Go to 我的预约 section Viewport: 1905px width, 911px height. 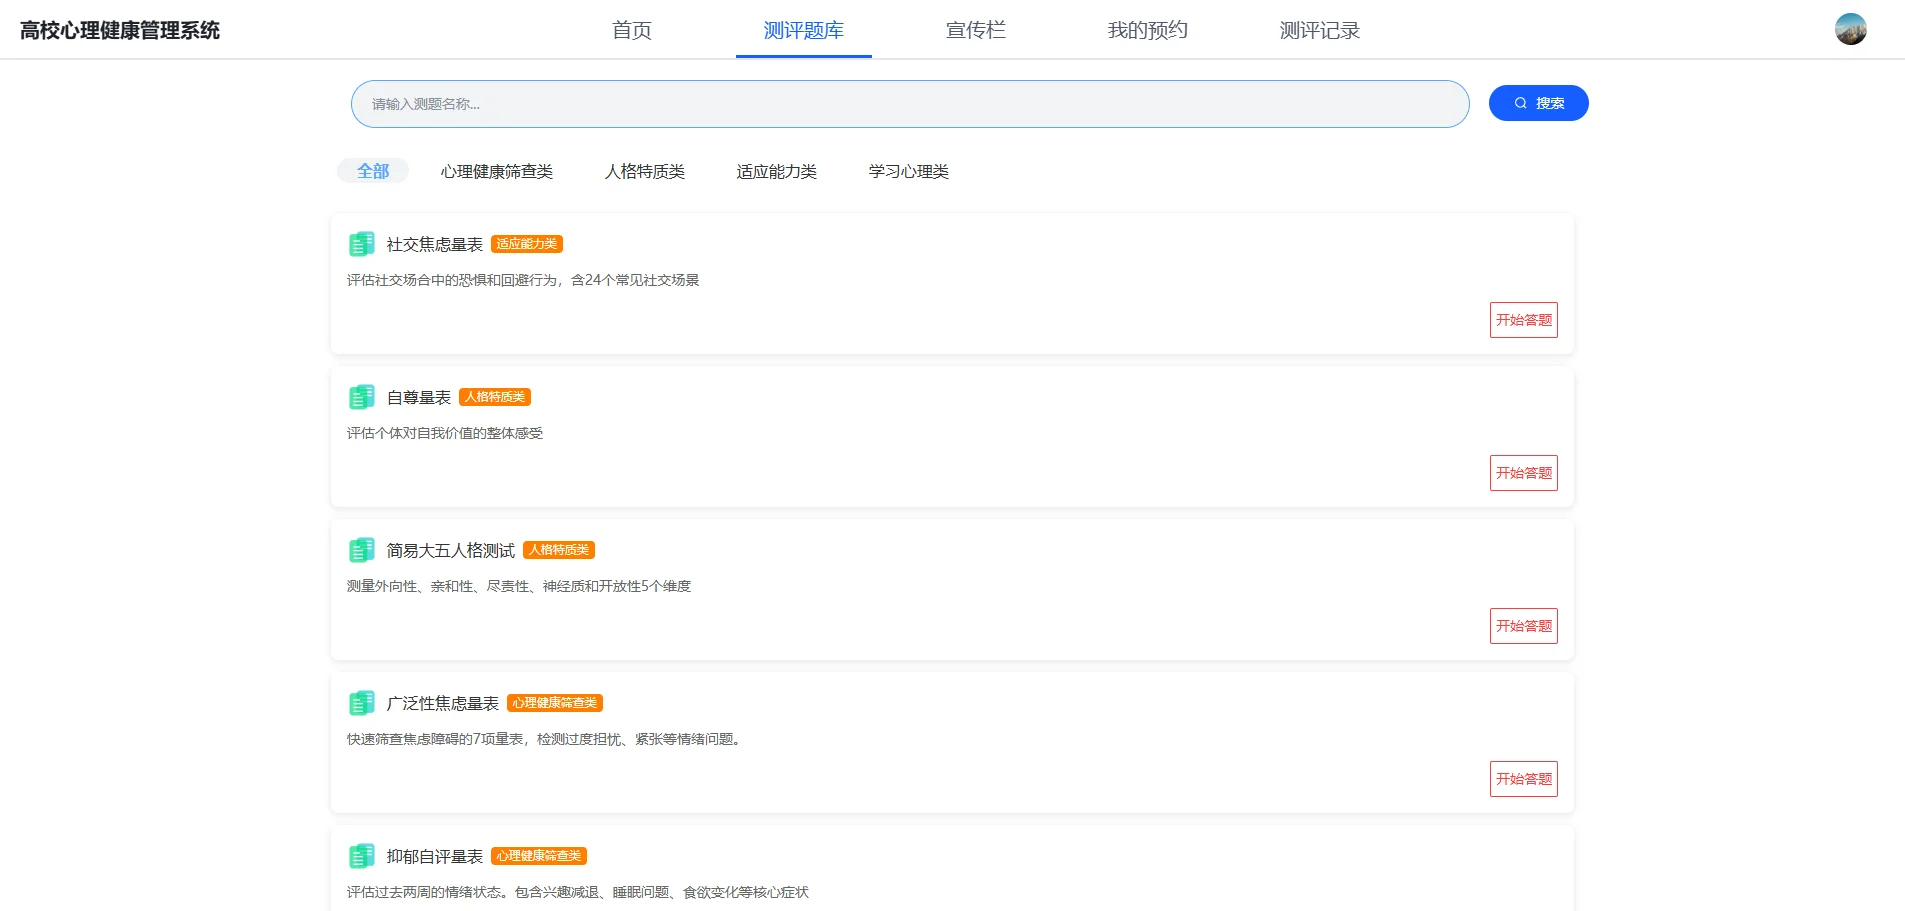[1147, 30]
